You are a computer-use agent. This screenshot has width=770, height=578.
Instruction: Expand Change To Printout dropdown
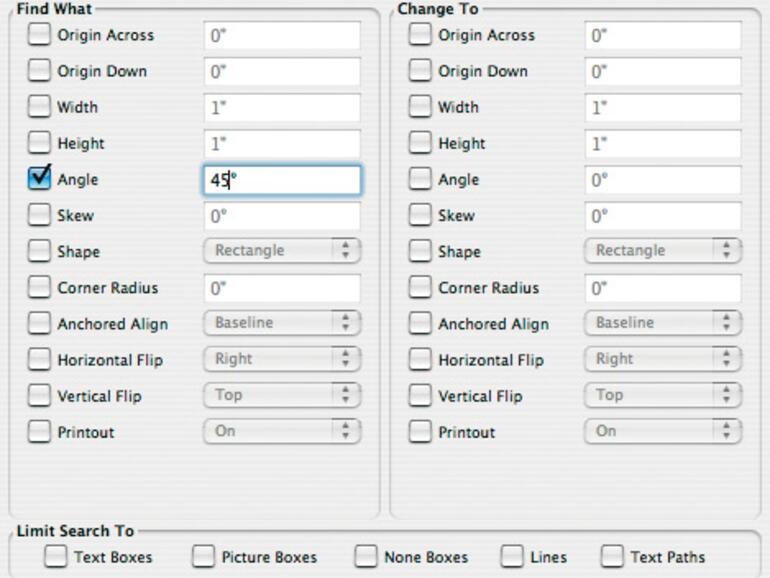(662, 431)
